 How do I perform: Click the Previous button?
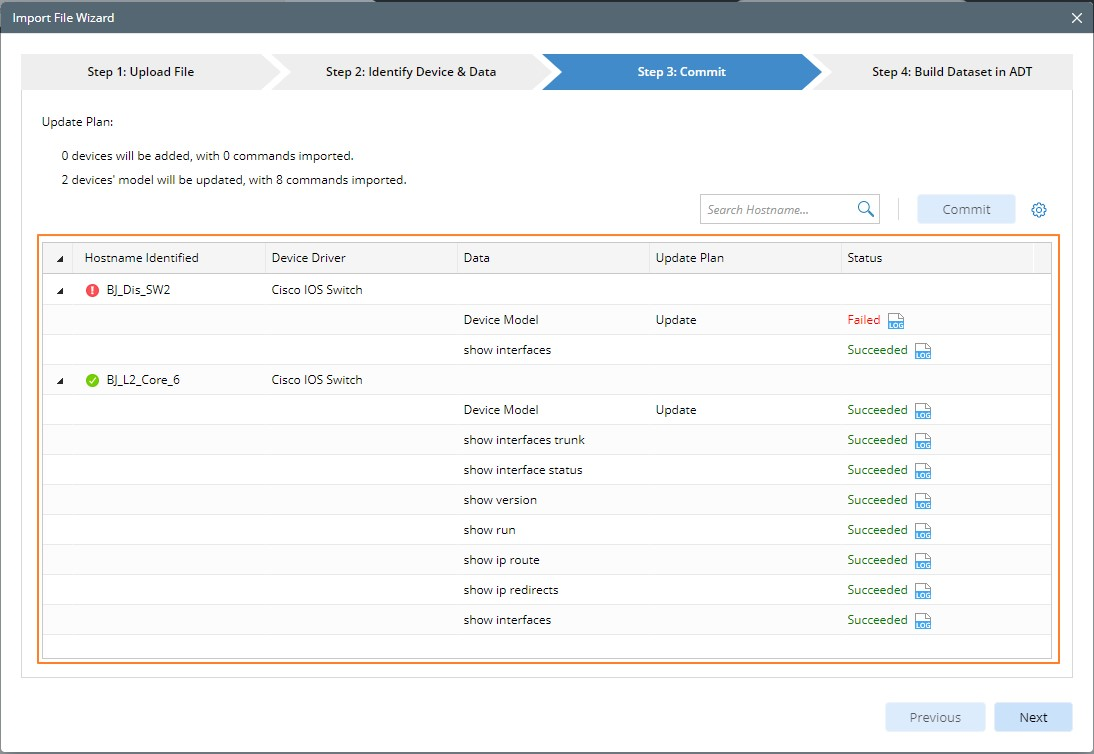coord(935,717)
